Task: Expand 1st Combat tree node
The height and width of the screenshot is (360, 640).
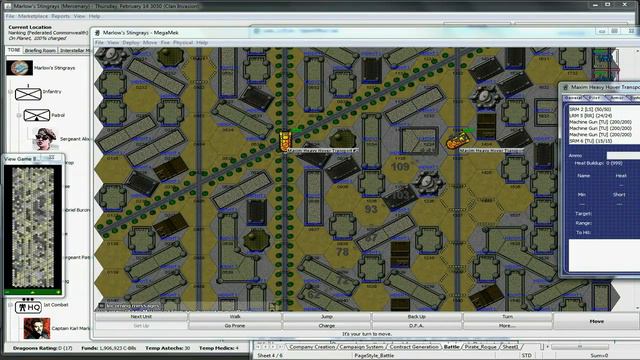Action: (10, 305)
